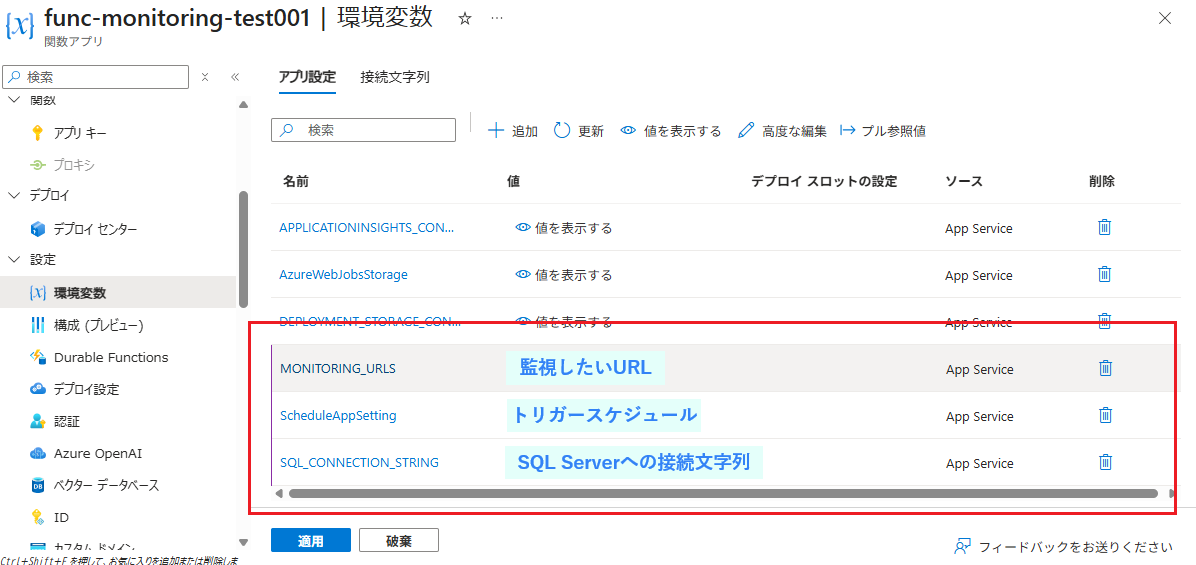The height and width of the screenshot is (565, 1196).
Task: Click フィードバックをお送りください link
Action: pyautogui.click(x=1063, y=546)
